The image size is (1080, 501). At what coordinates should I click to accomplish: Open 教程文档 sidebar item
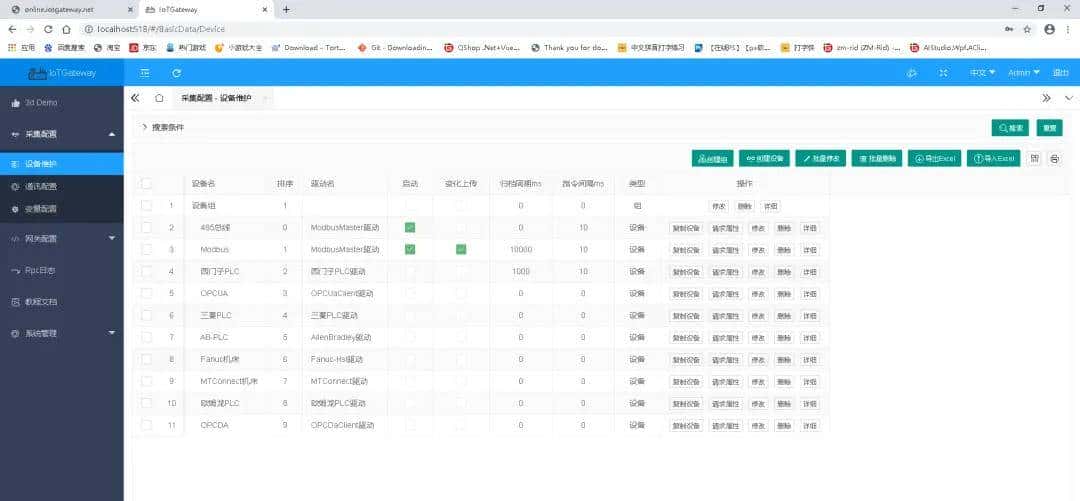point(62,302)
